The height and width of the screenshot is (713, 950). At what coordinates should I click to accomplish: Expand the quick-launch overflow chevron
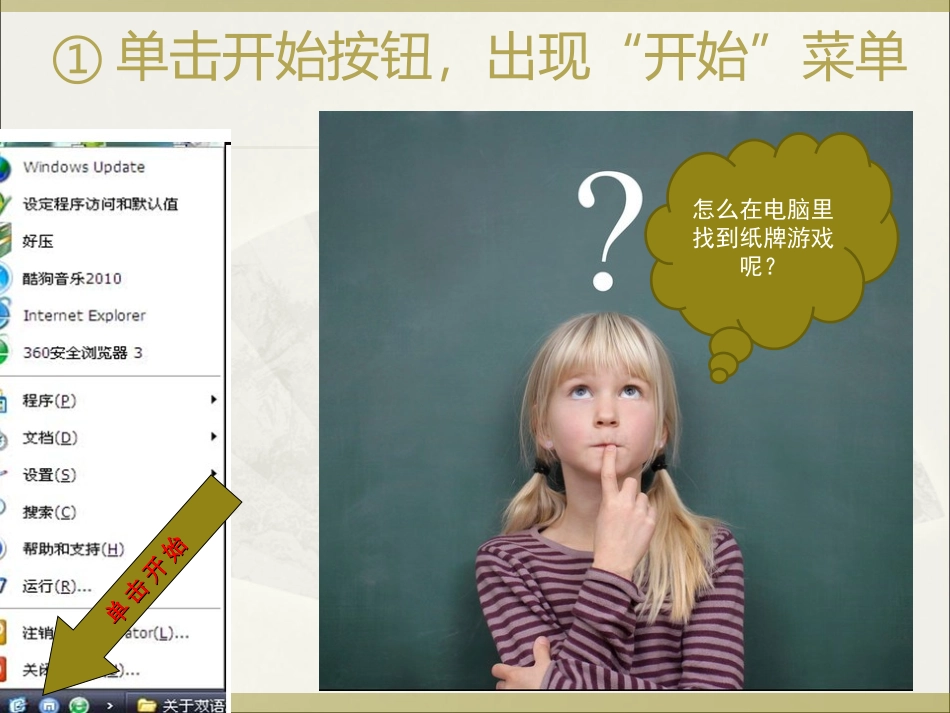[x=109, y=705]
